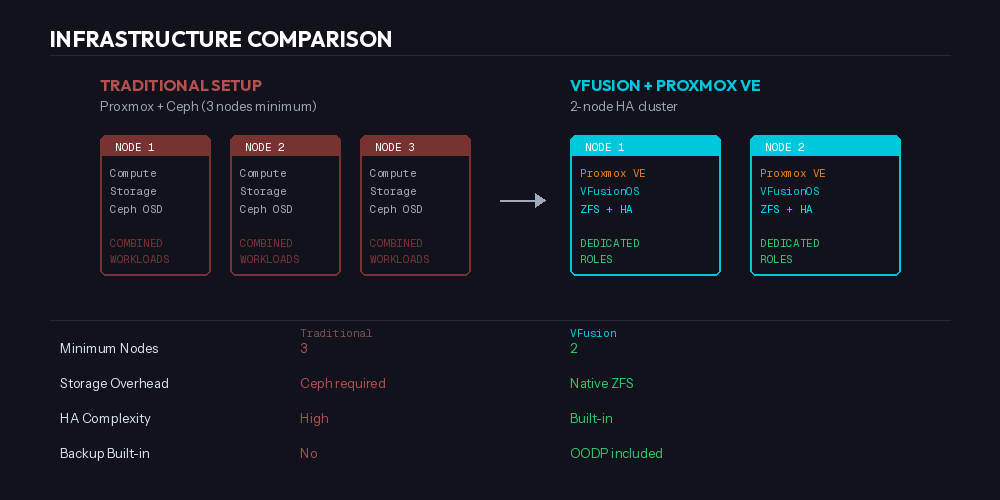The width and height of the screenshot is (1000, 500).
Task: Click Dedicated Roles in cyan Node 2
Action: pyautogui.click(x=790, y=251)
